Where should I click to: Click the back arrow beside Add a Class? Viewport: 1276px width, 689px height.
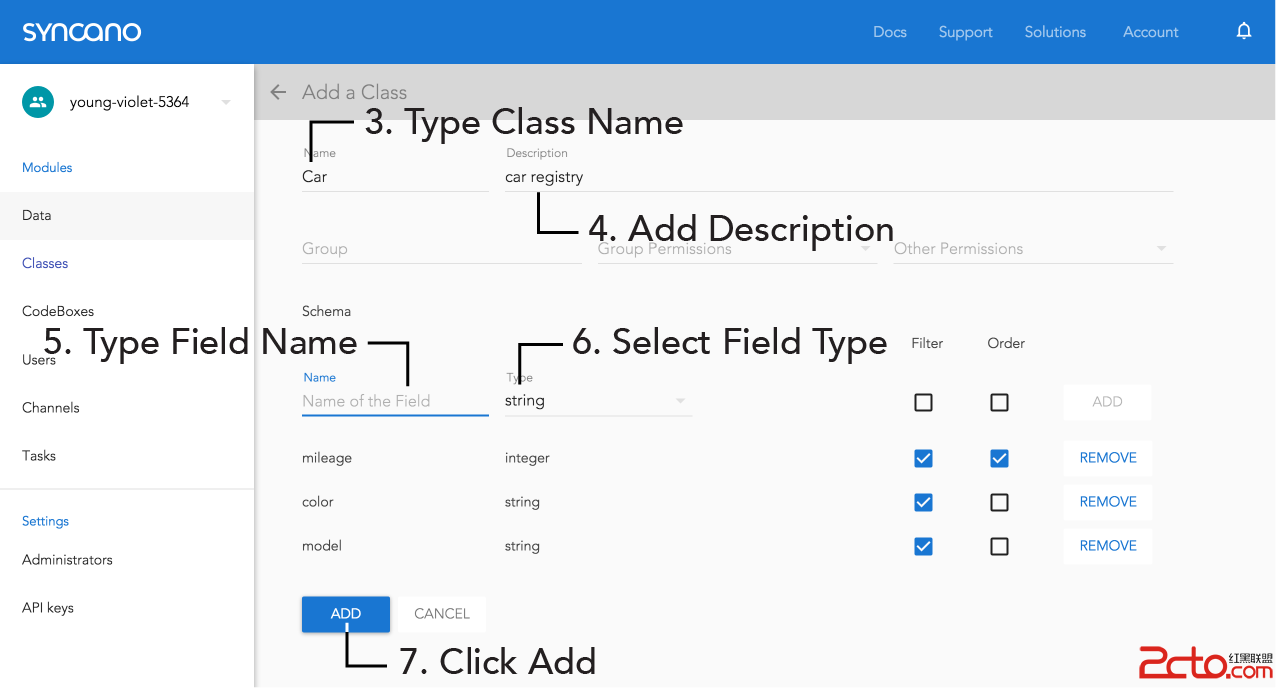click(278, 92)
